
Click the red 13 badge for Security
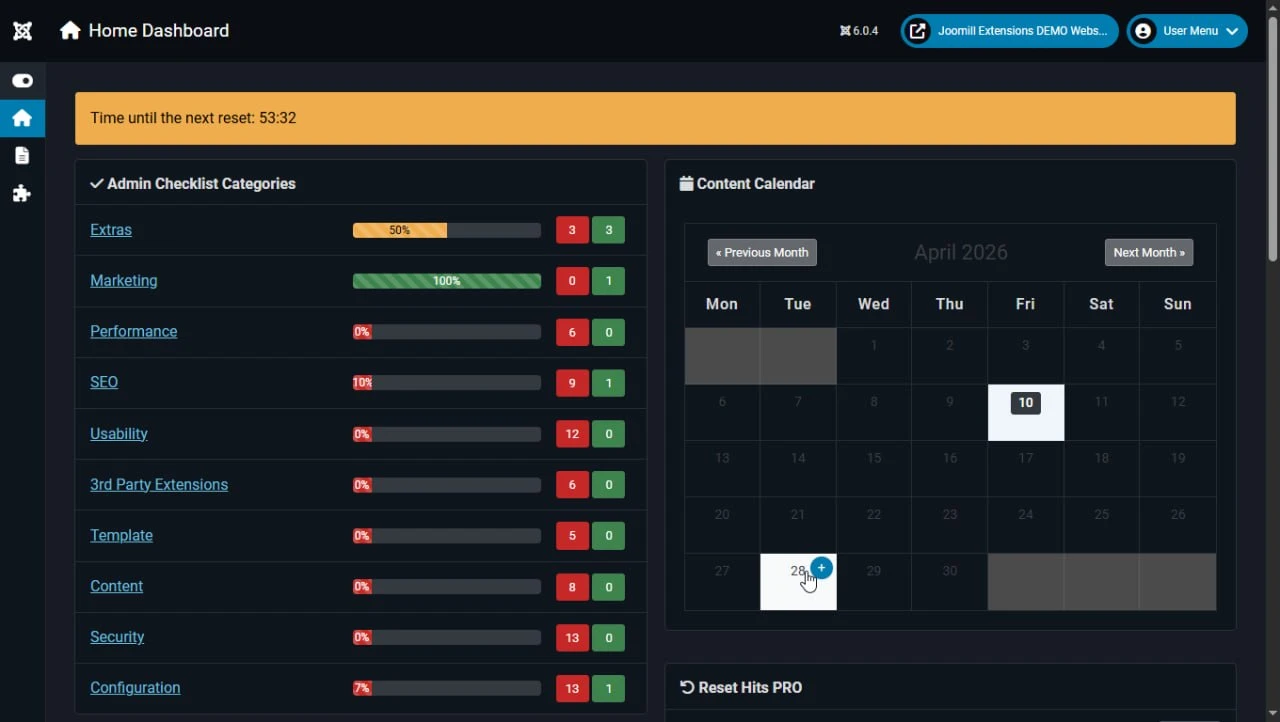pos(572,637)
